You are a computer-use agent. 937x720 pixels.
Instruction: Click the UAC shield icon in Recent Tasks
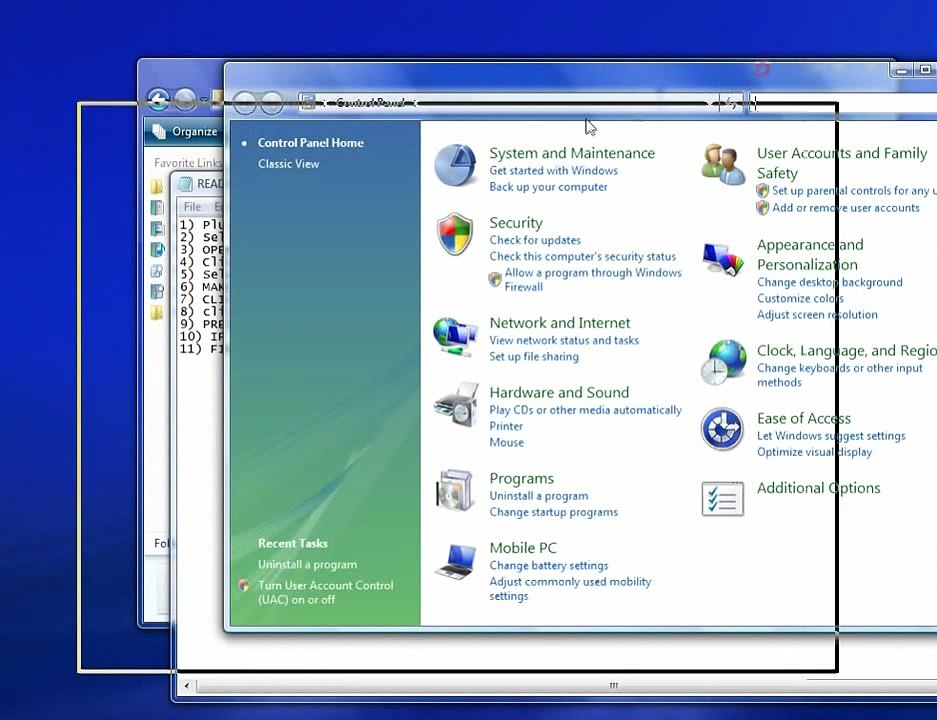(x=244, y=586)
